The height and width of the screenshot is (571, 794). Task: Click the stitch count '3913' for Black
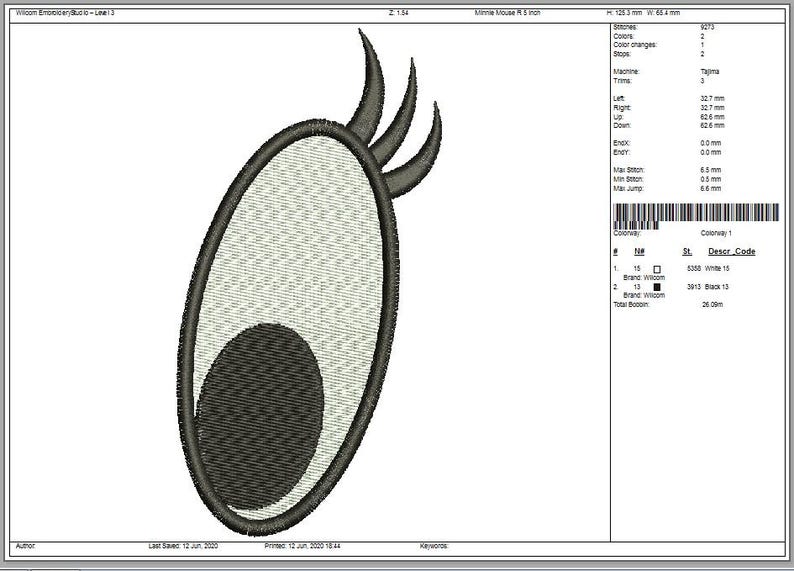pyautogui.click(x=694, y=287)
